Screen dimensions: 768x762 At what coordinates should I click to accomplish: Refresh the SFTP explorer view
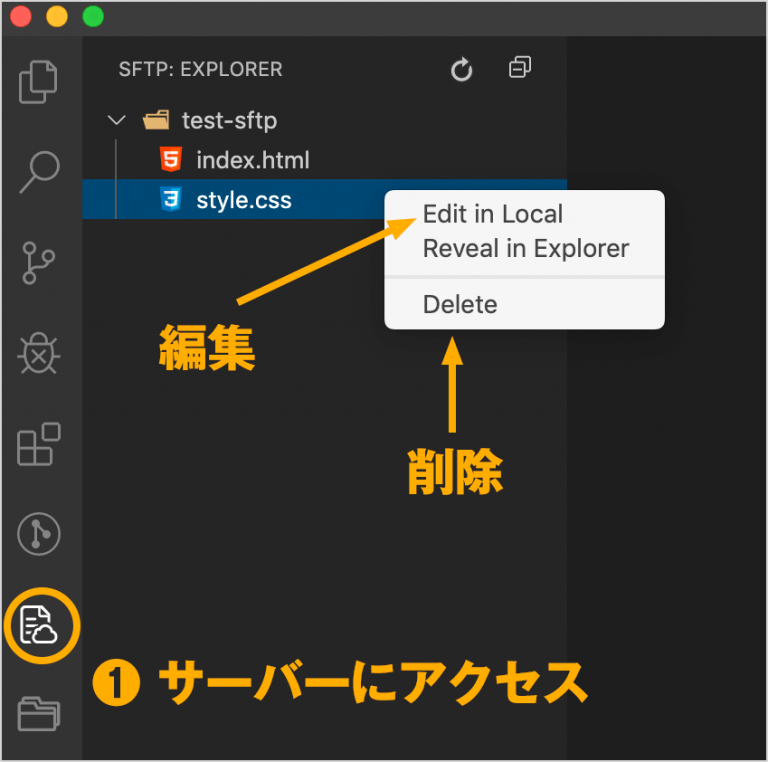point(461,69)
